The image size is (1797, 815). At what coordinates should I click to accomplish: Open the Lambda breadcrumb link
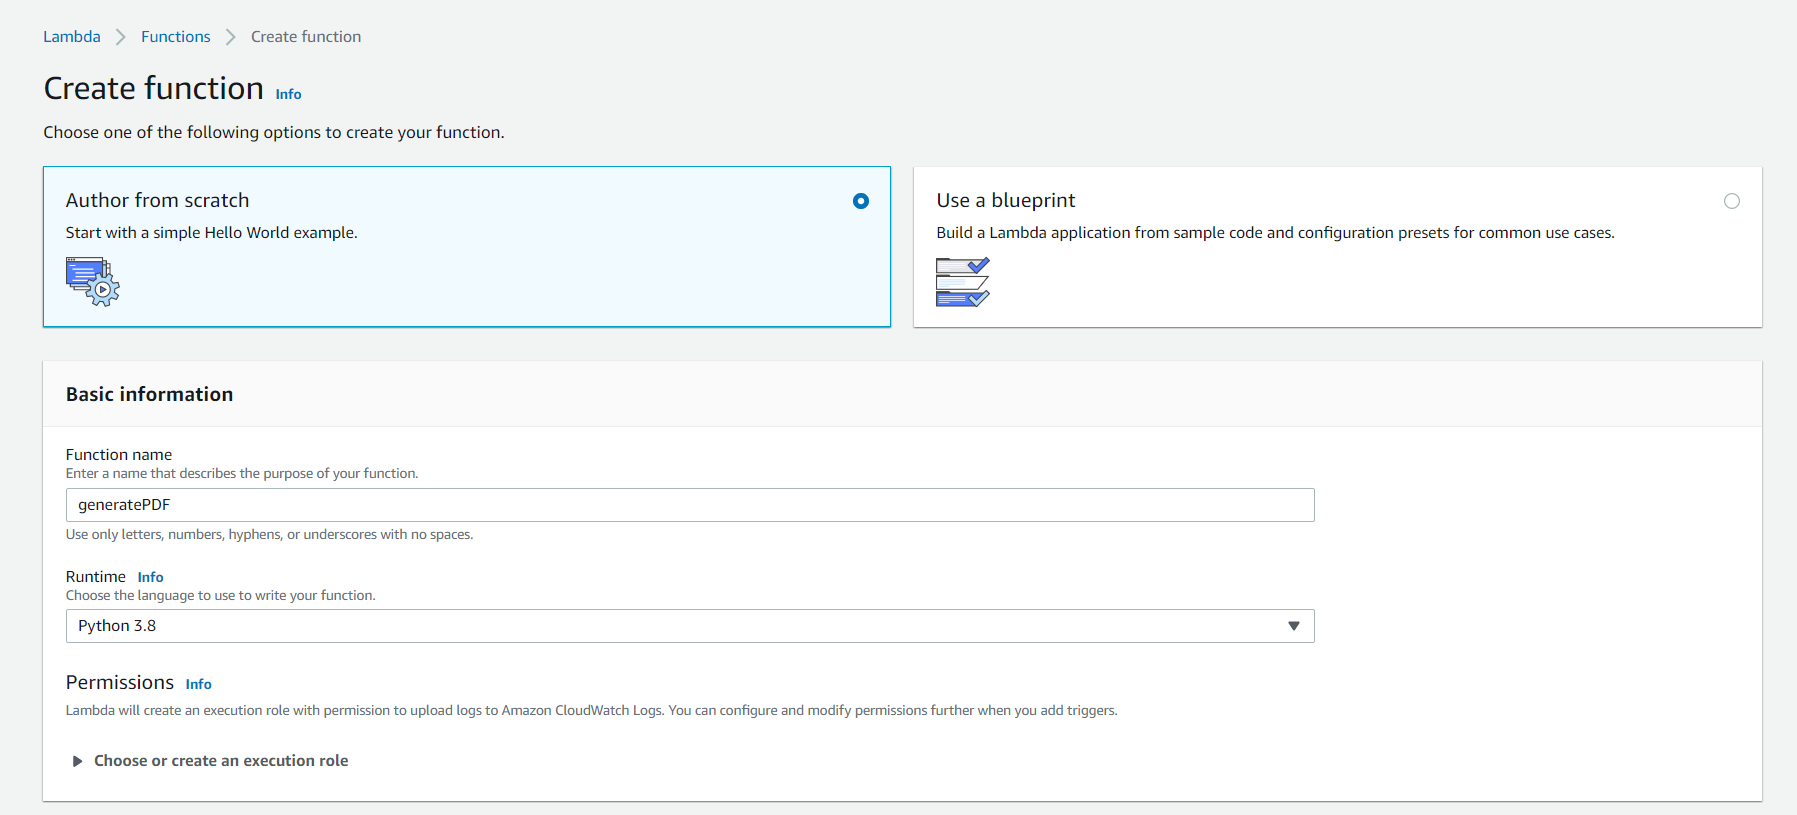(x=71, y=37)
